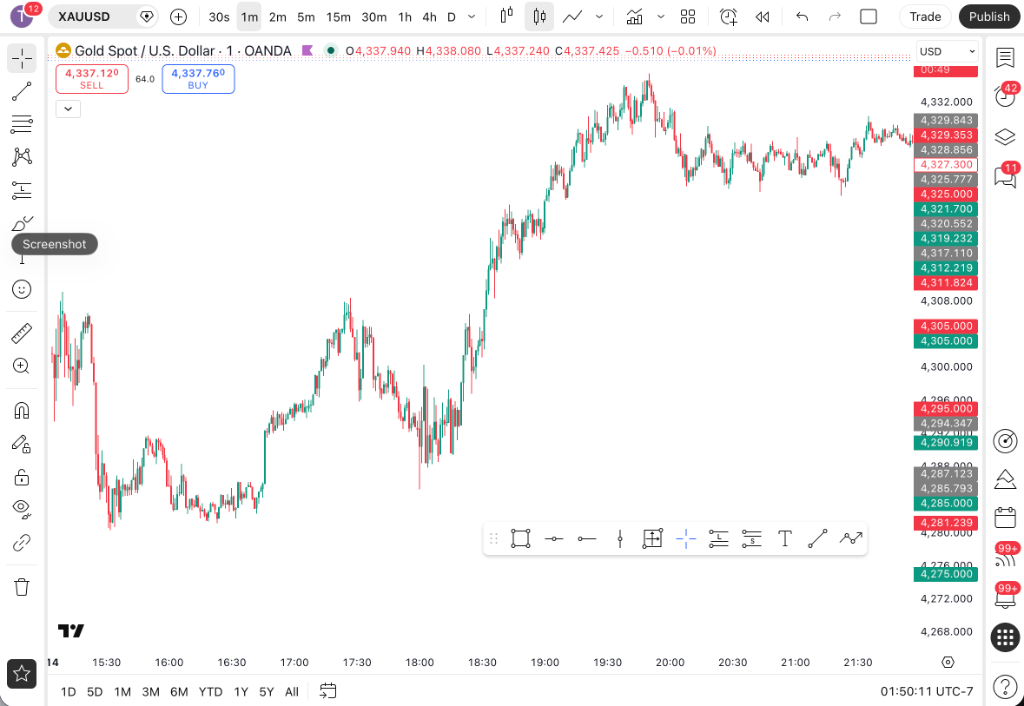This screenshot has height=706, width=1024.
Task: Expand the timeframe interval dropdown chevron
Action: (x=472, y=17)
